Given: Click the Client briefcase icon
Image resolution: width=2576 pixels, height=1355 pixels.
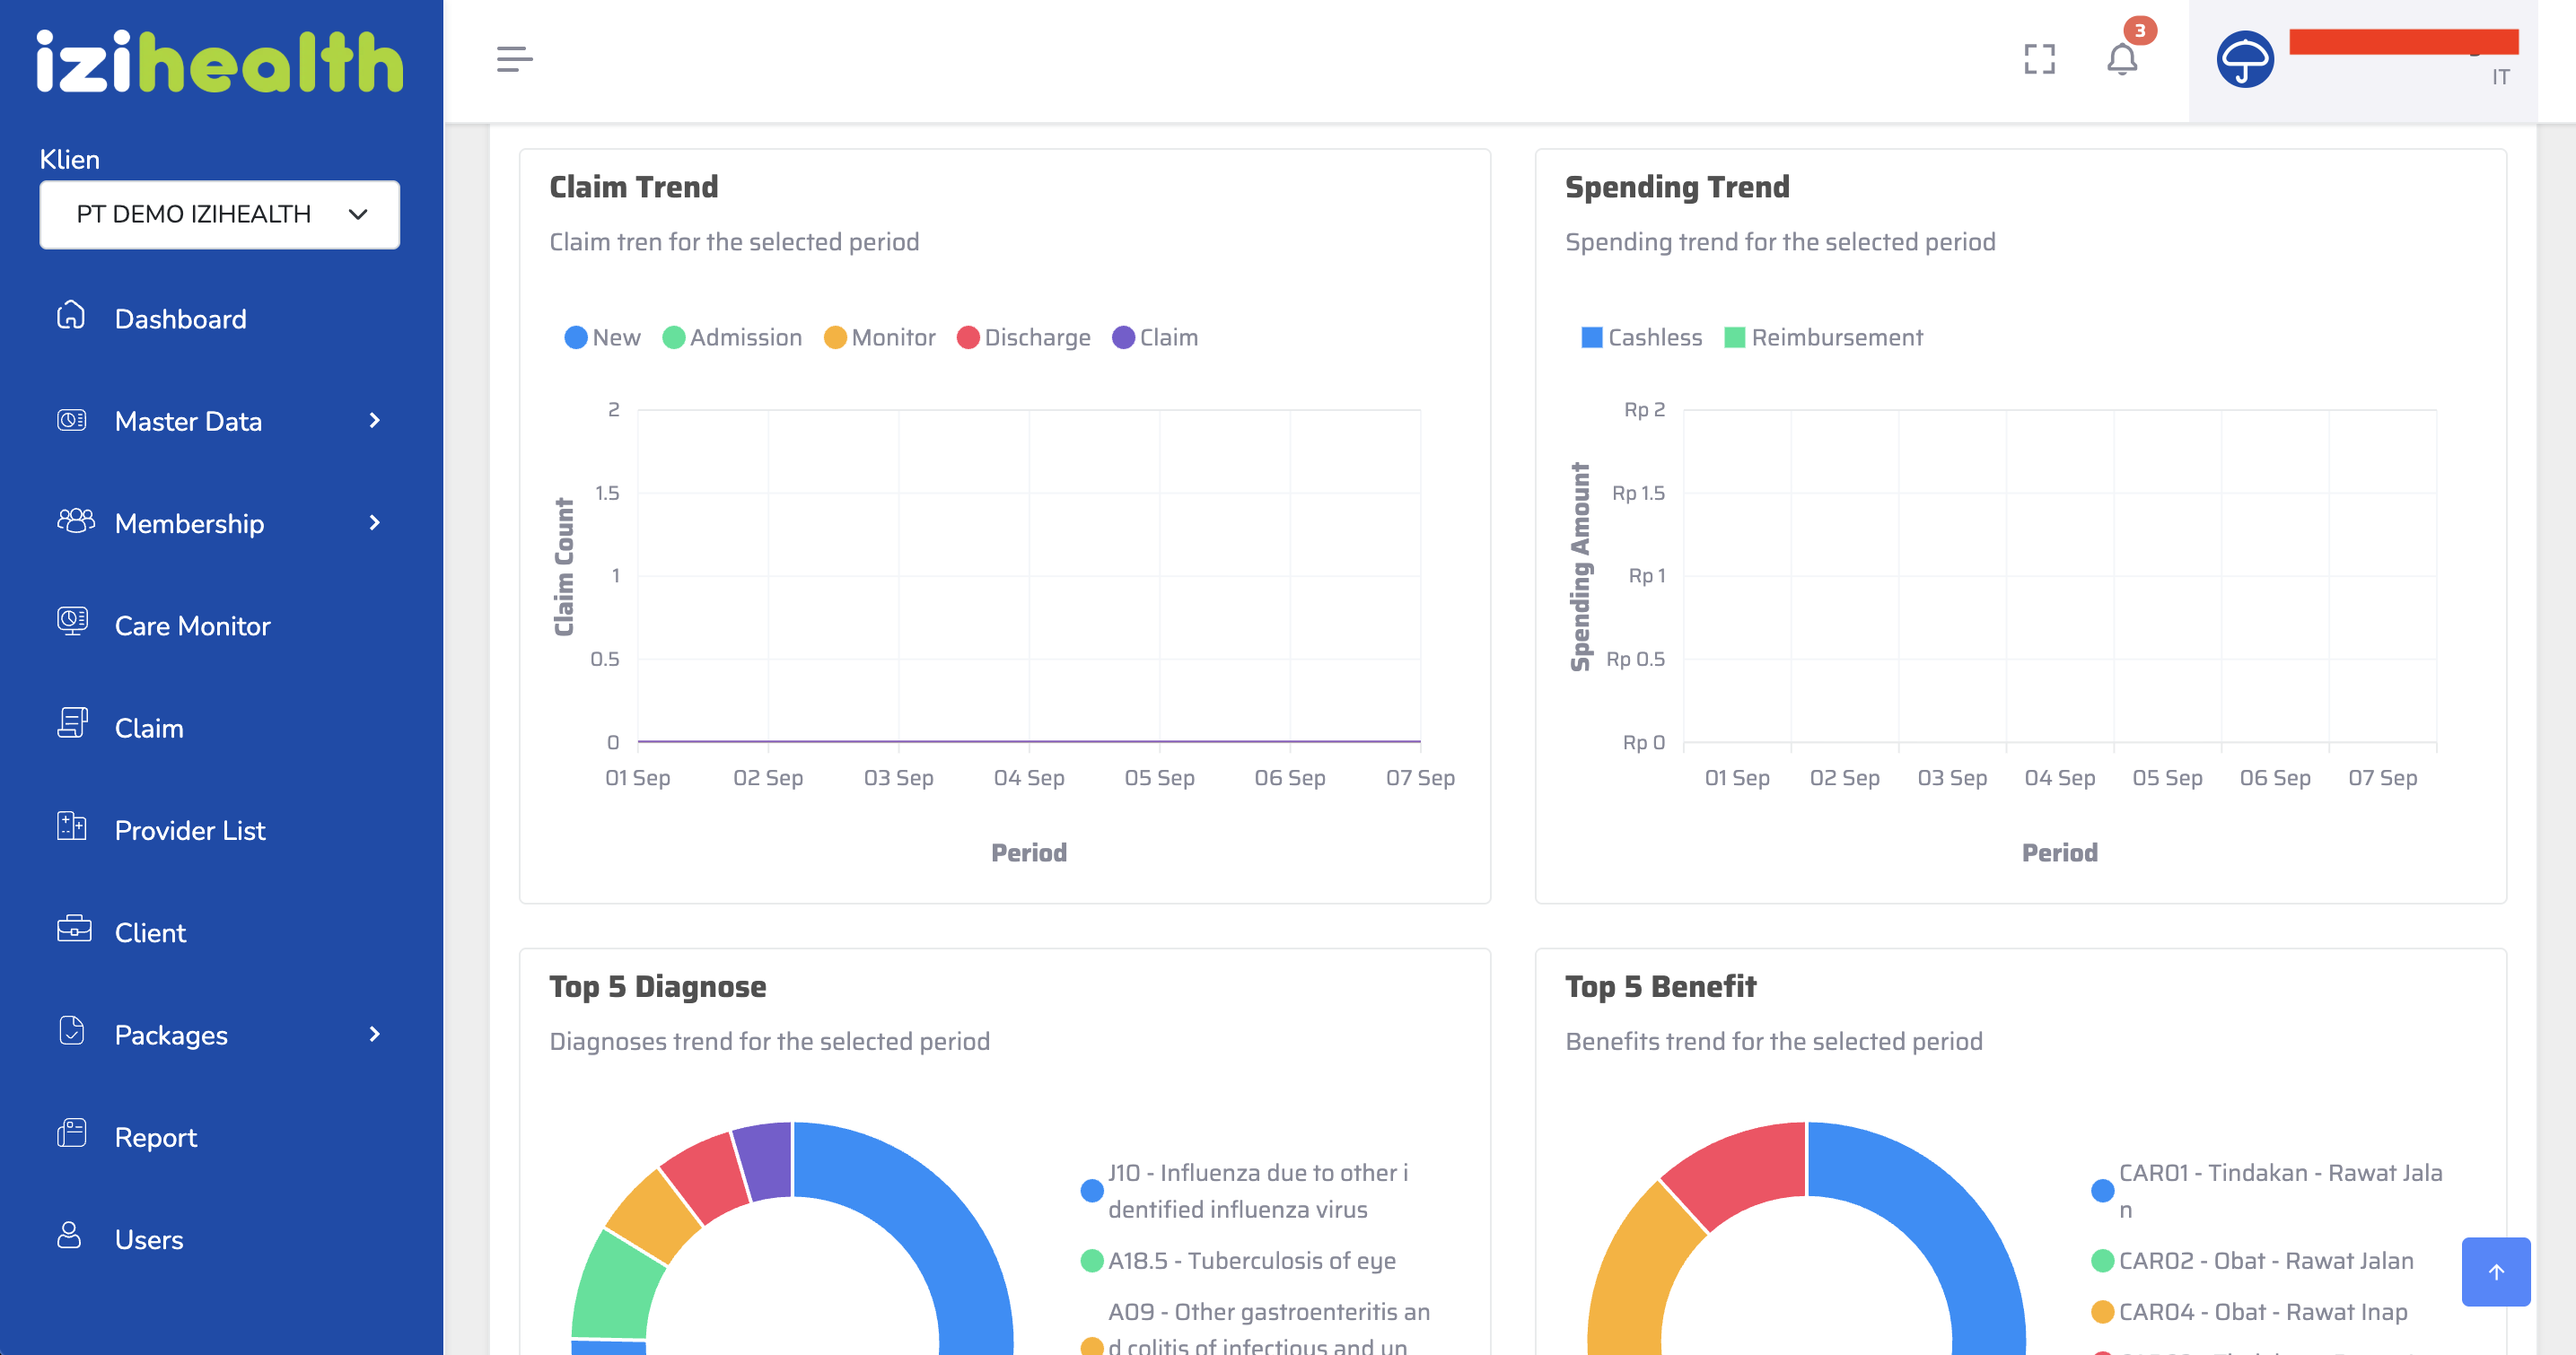Looking at the screenshot, I should pyautogui.click(x=74, y=929).
